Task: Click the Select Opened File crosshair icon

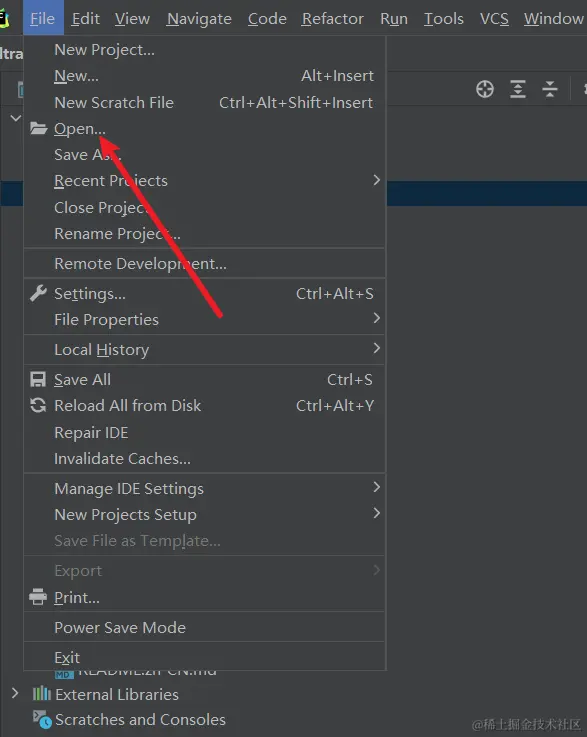Action: (x=485, y=89)
